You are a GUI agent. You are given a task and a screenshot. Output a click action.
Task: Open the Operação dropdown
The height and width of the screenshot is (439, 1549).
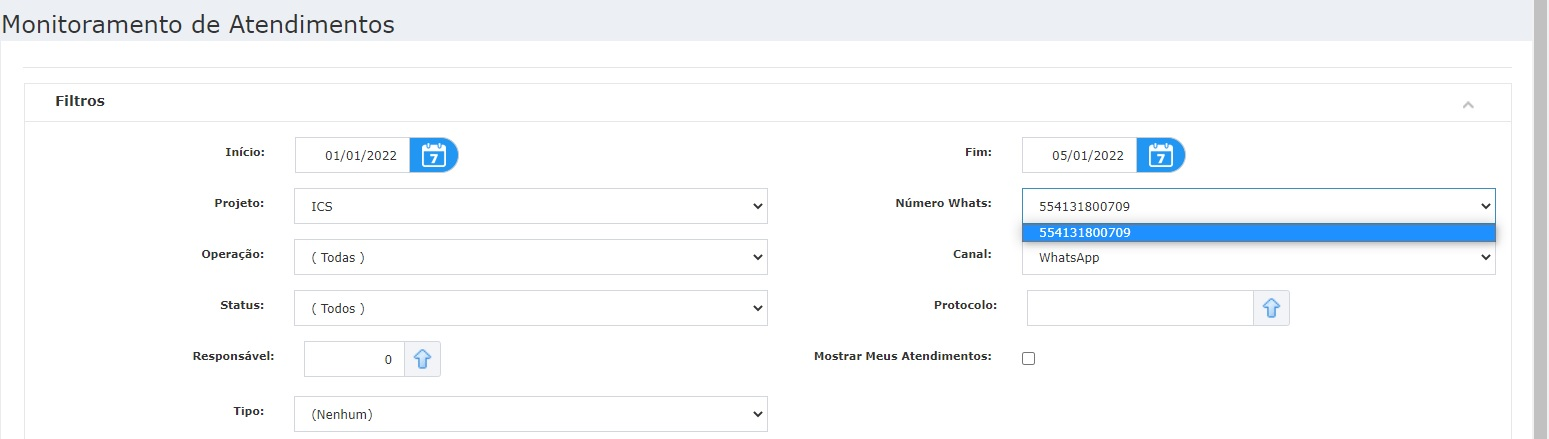click(x=531, y=257)
